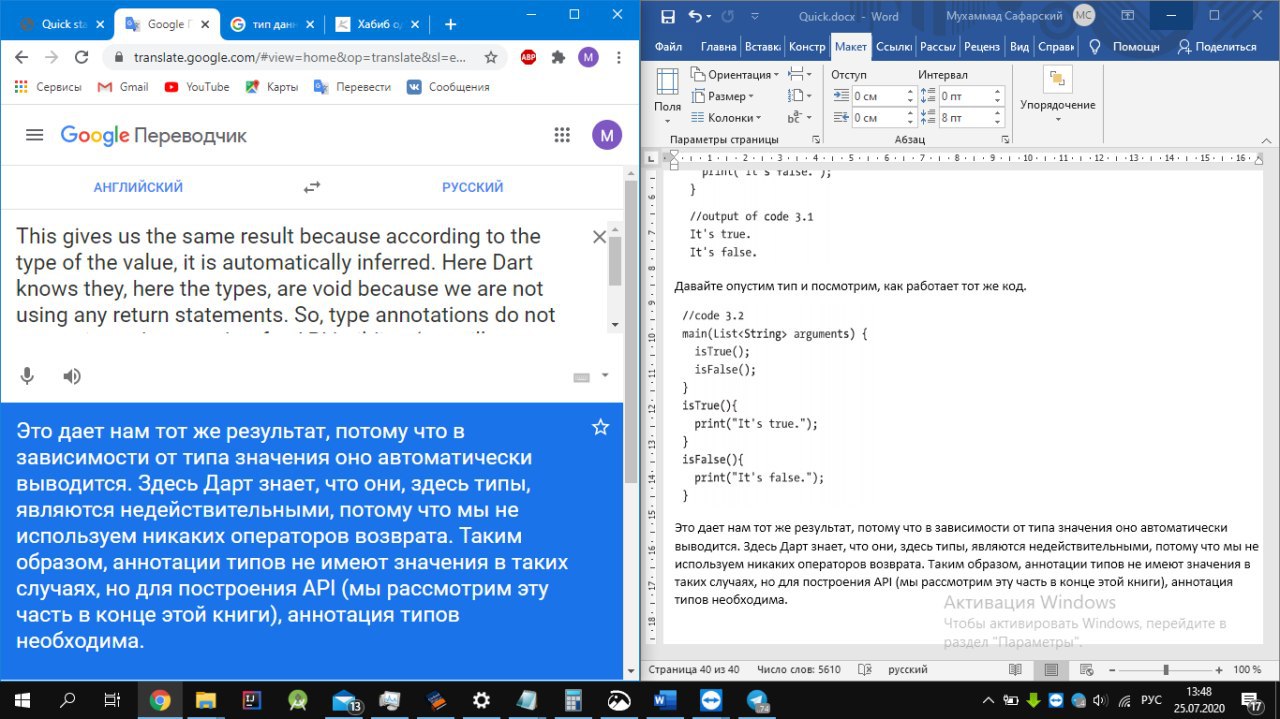Open ribbon display options in Word
Image resolution: width=1280 pixels, height=719 pixels.
1130,15
